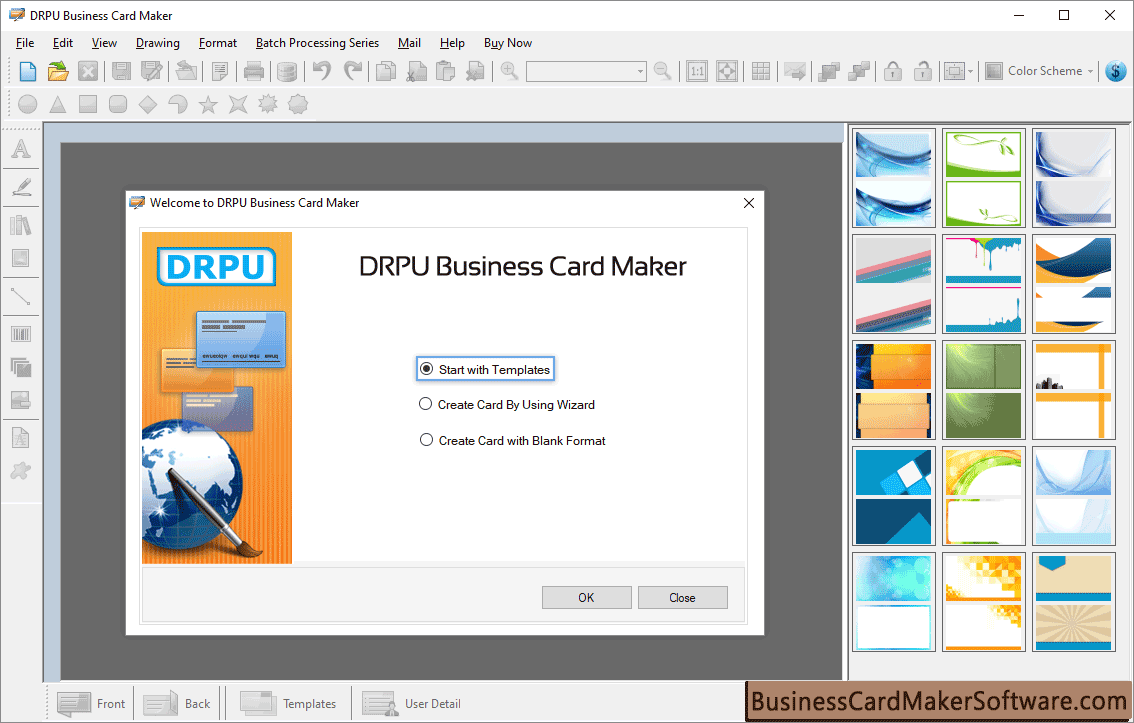Choose the olive green swirl template
The height and width of the screenshot is (723, 1134).
984,390
